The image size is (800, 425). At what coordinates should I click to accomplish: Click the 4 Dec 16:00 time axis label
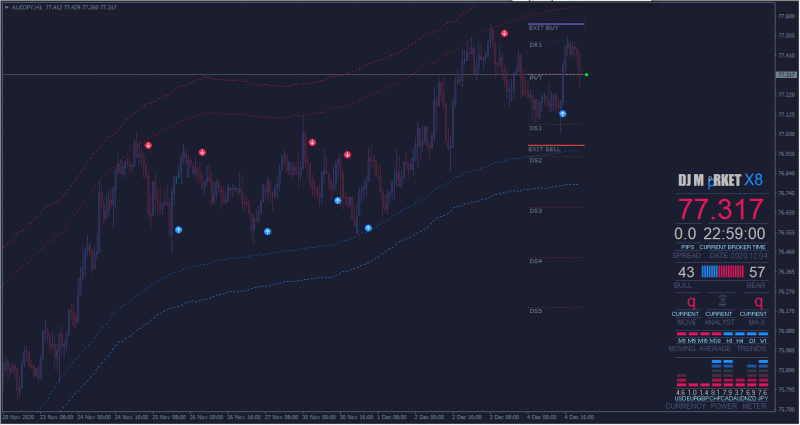click(578, 417)
